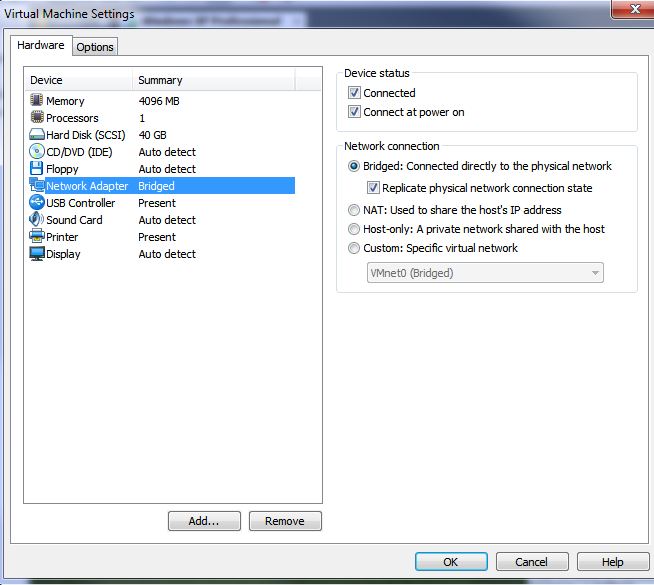Click the USB Controller icon
Image resolution: width=654 pixels, height=585 pixels.
(37, 202)
